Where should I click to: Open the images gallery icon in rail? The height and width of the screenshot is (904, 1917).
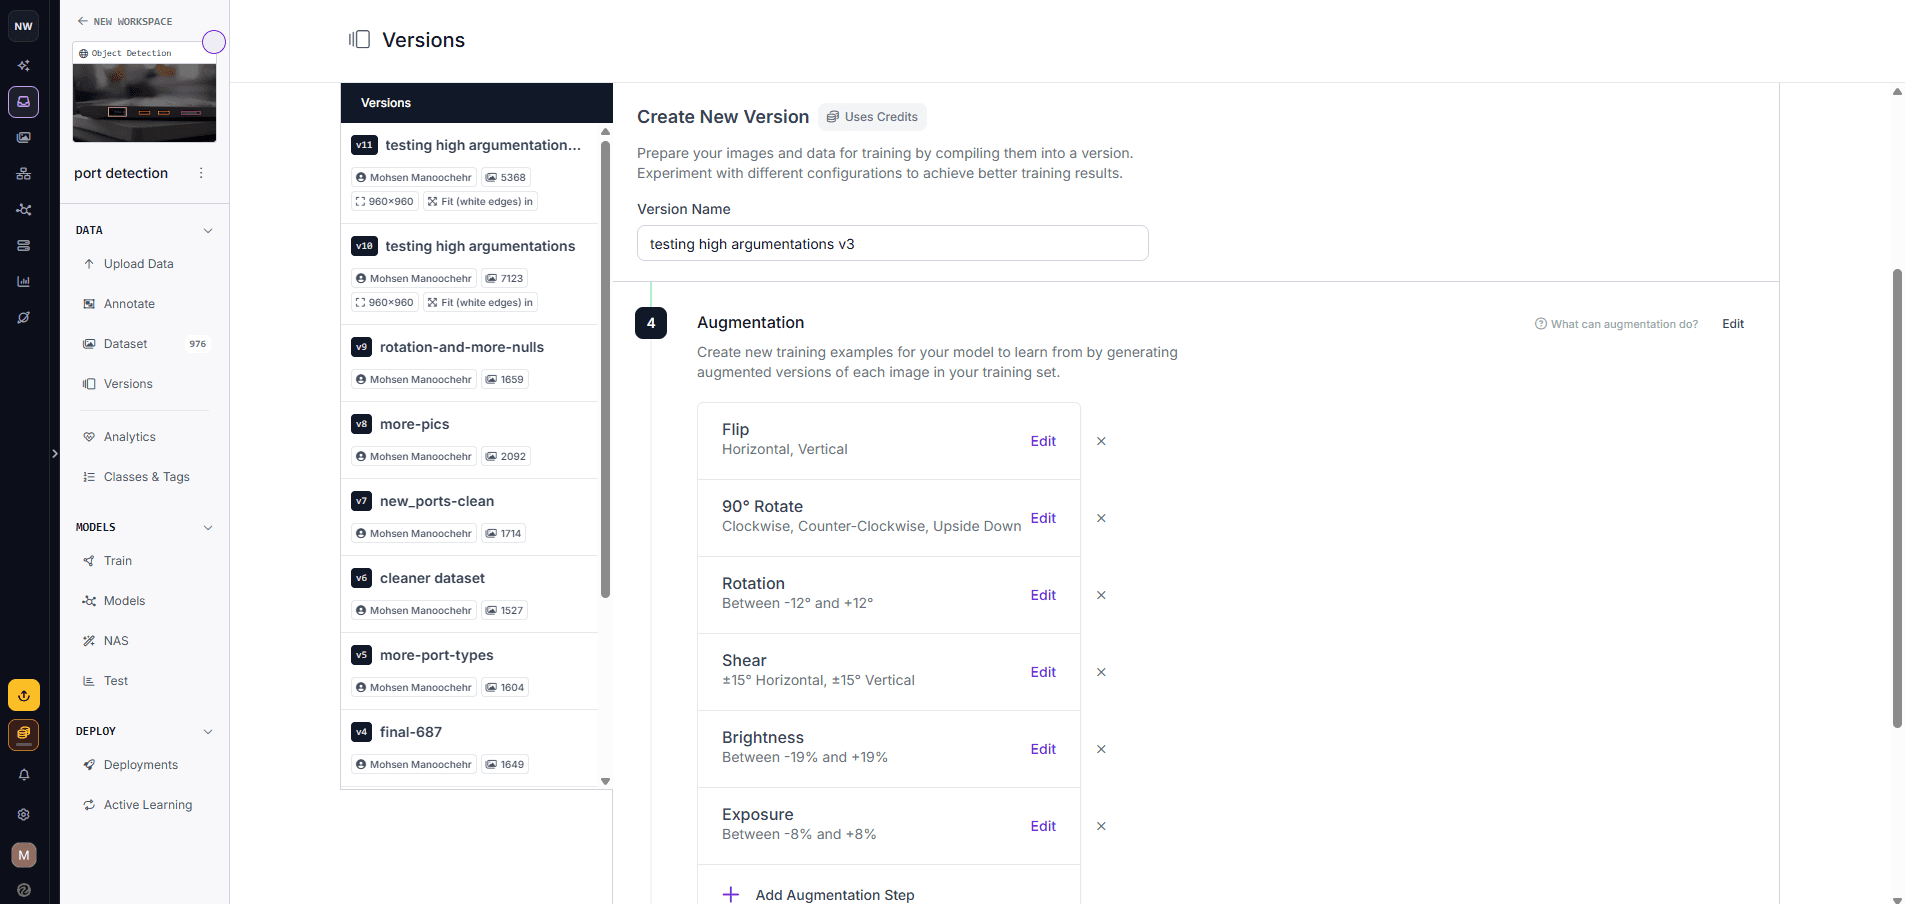[23, 138]
